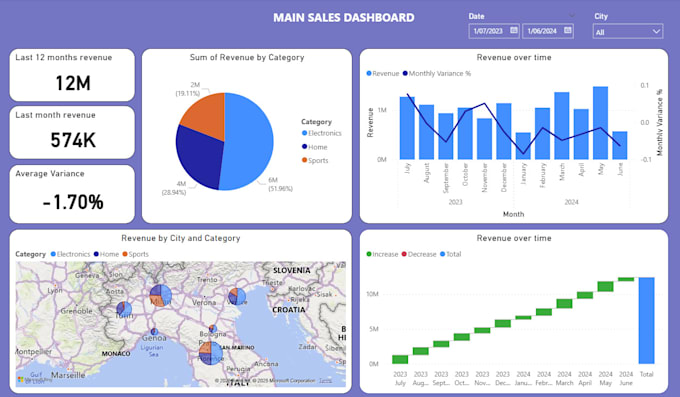
Task: Click Sports in the map legend
Action: (136, 254)
